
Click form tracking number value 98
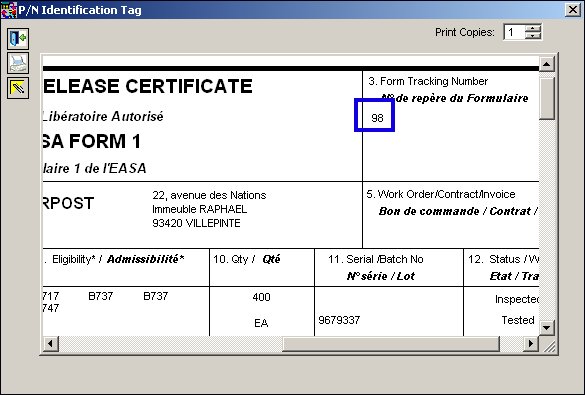tap(377, 118)
